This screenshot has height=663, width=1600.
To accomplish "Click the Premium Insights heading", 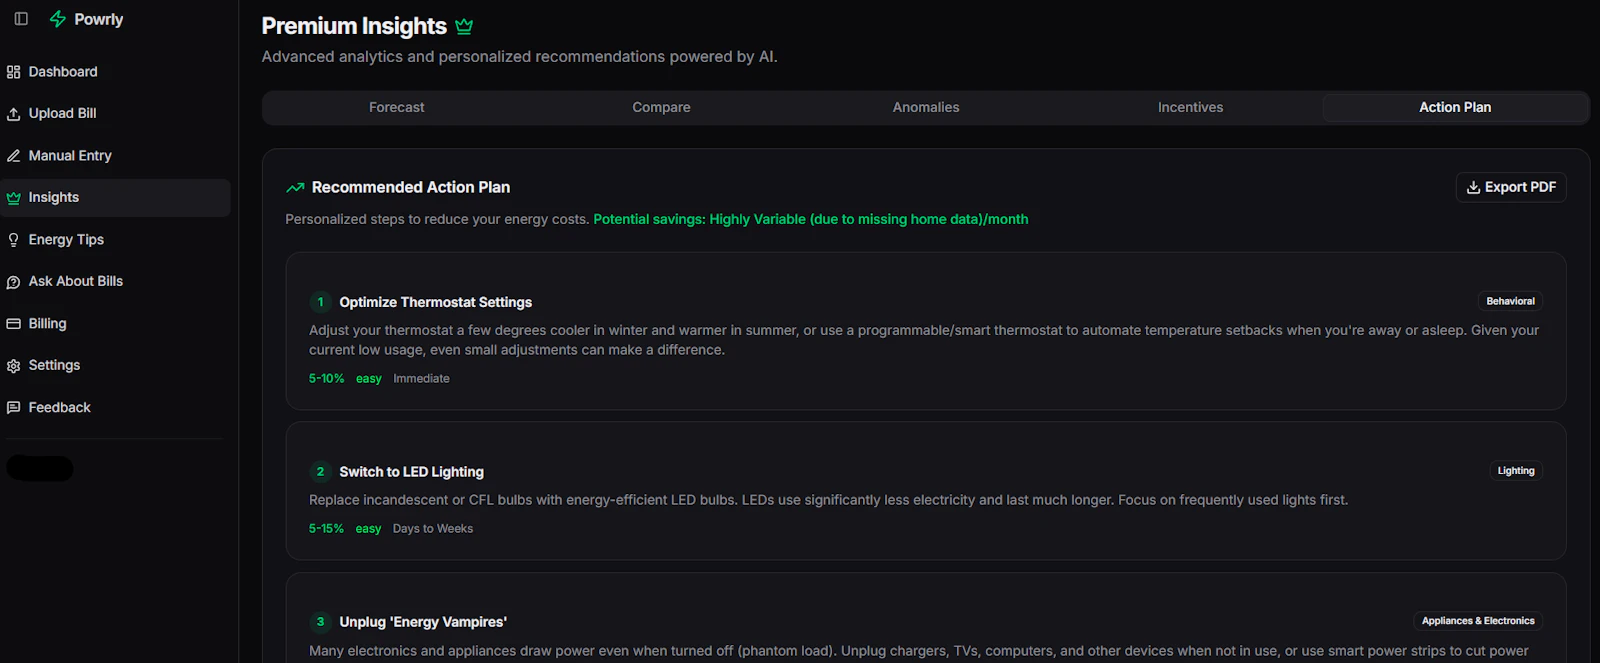I will click(354, 26).
